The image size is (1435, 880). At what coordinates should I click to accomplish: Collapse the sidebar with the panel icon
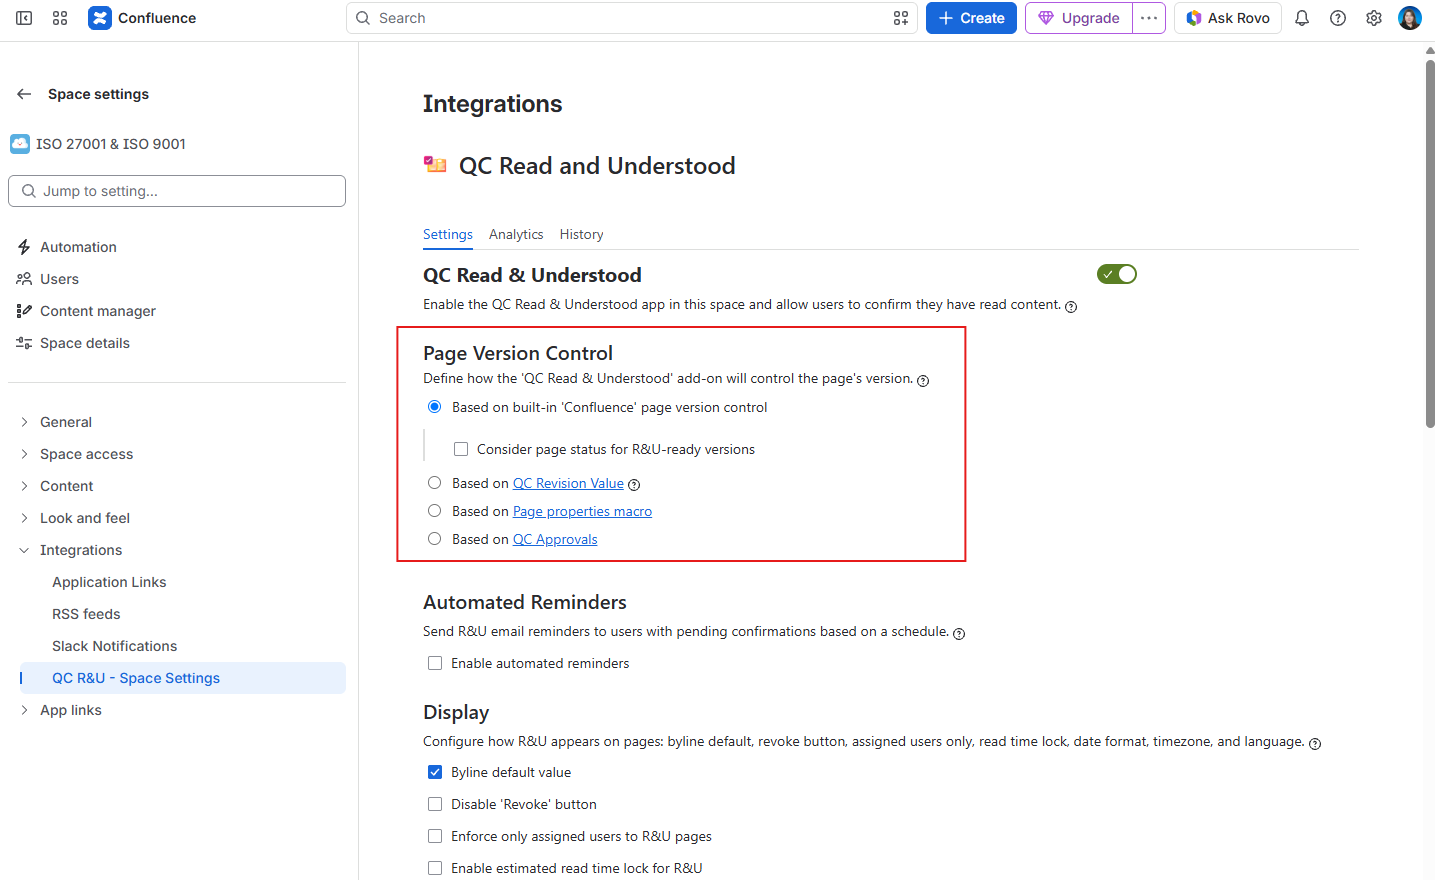coord(24,18)
